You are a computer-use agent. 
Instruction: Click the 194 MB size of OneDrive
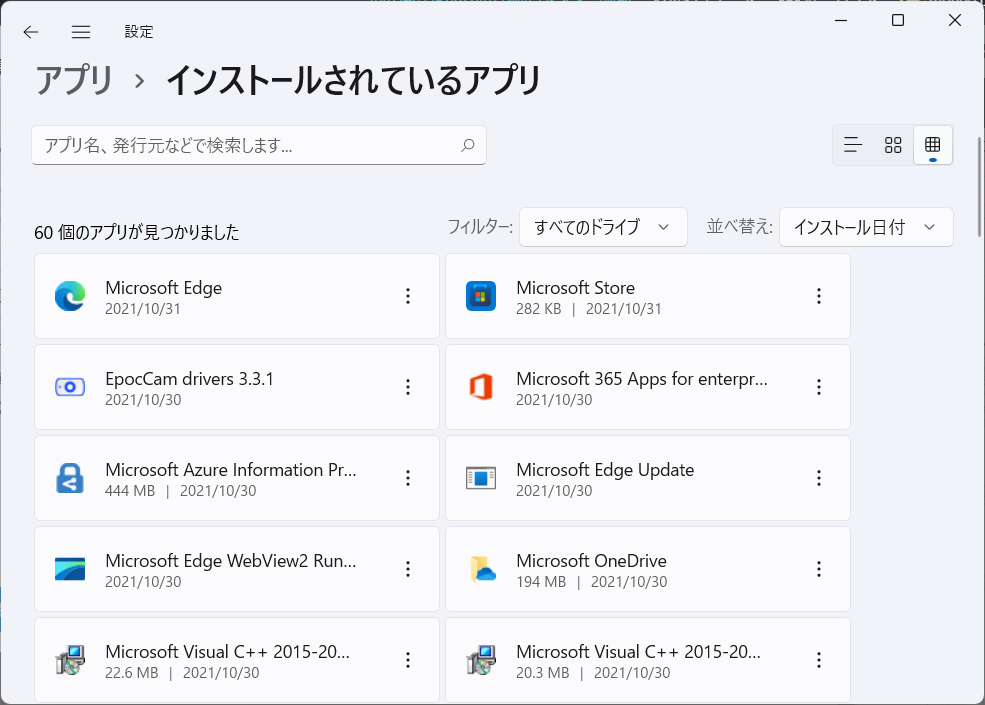click(x=541, y=582)
